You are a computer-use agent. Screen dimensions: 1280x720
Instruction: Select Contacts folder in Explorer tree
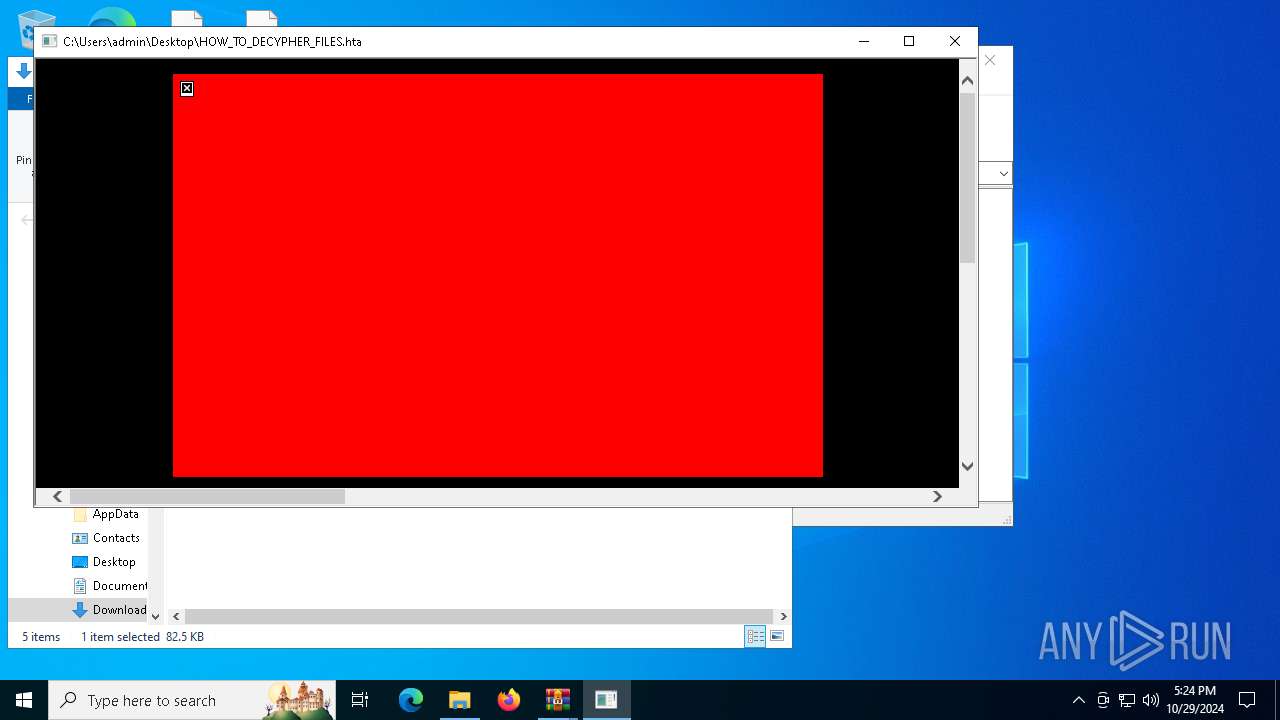(x=116, y=538)
